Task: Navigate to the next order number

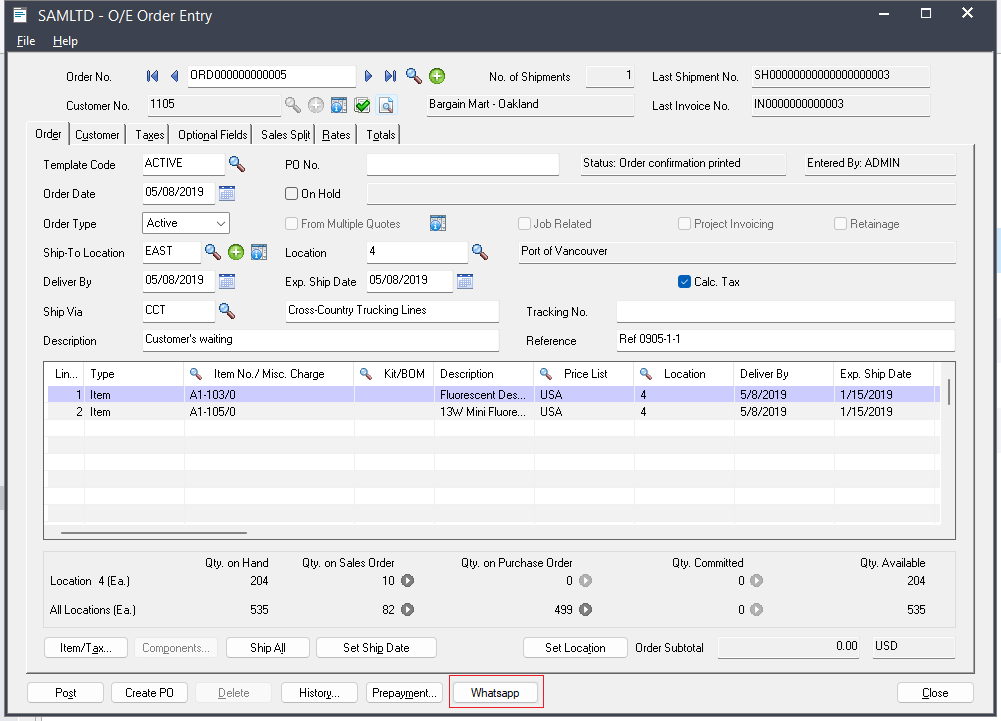Action: 368,76
